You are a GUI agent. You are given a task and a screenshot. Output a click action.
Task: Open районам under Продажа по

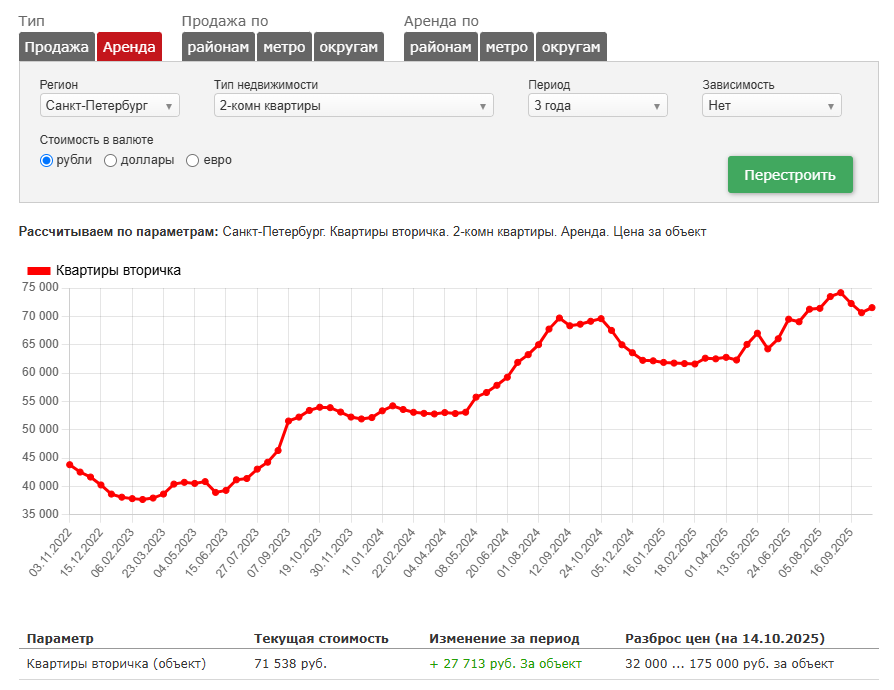(x=218, y=47)
